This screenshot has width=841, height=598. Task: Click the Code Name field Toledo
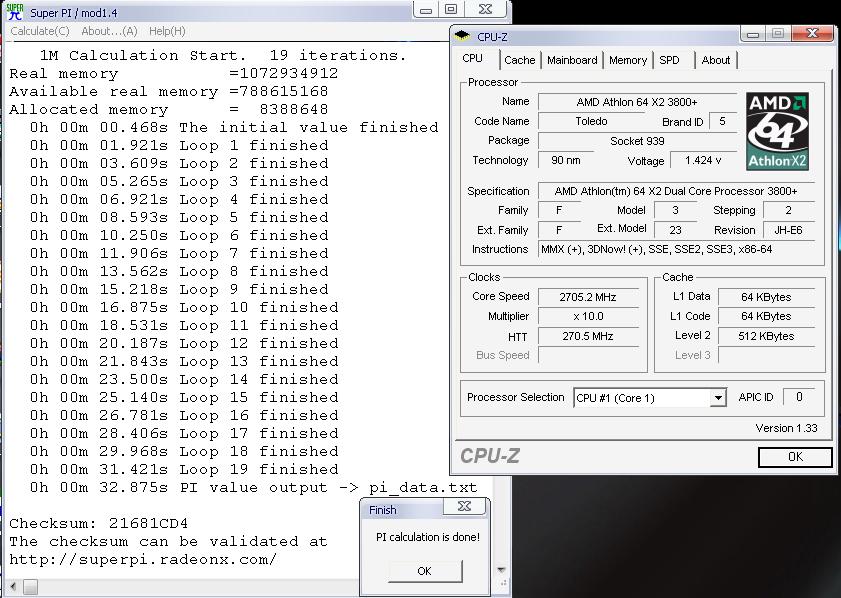(x=591, y=121)
